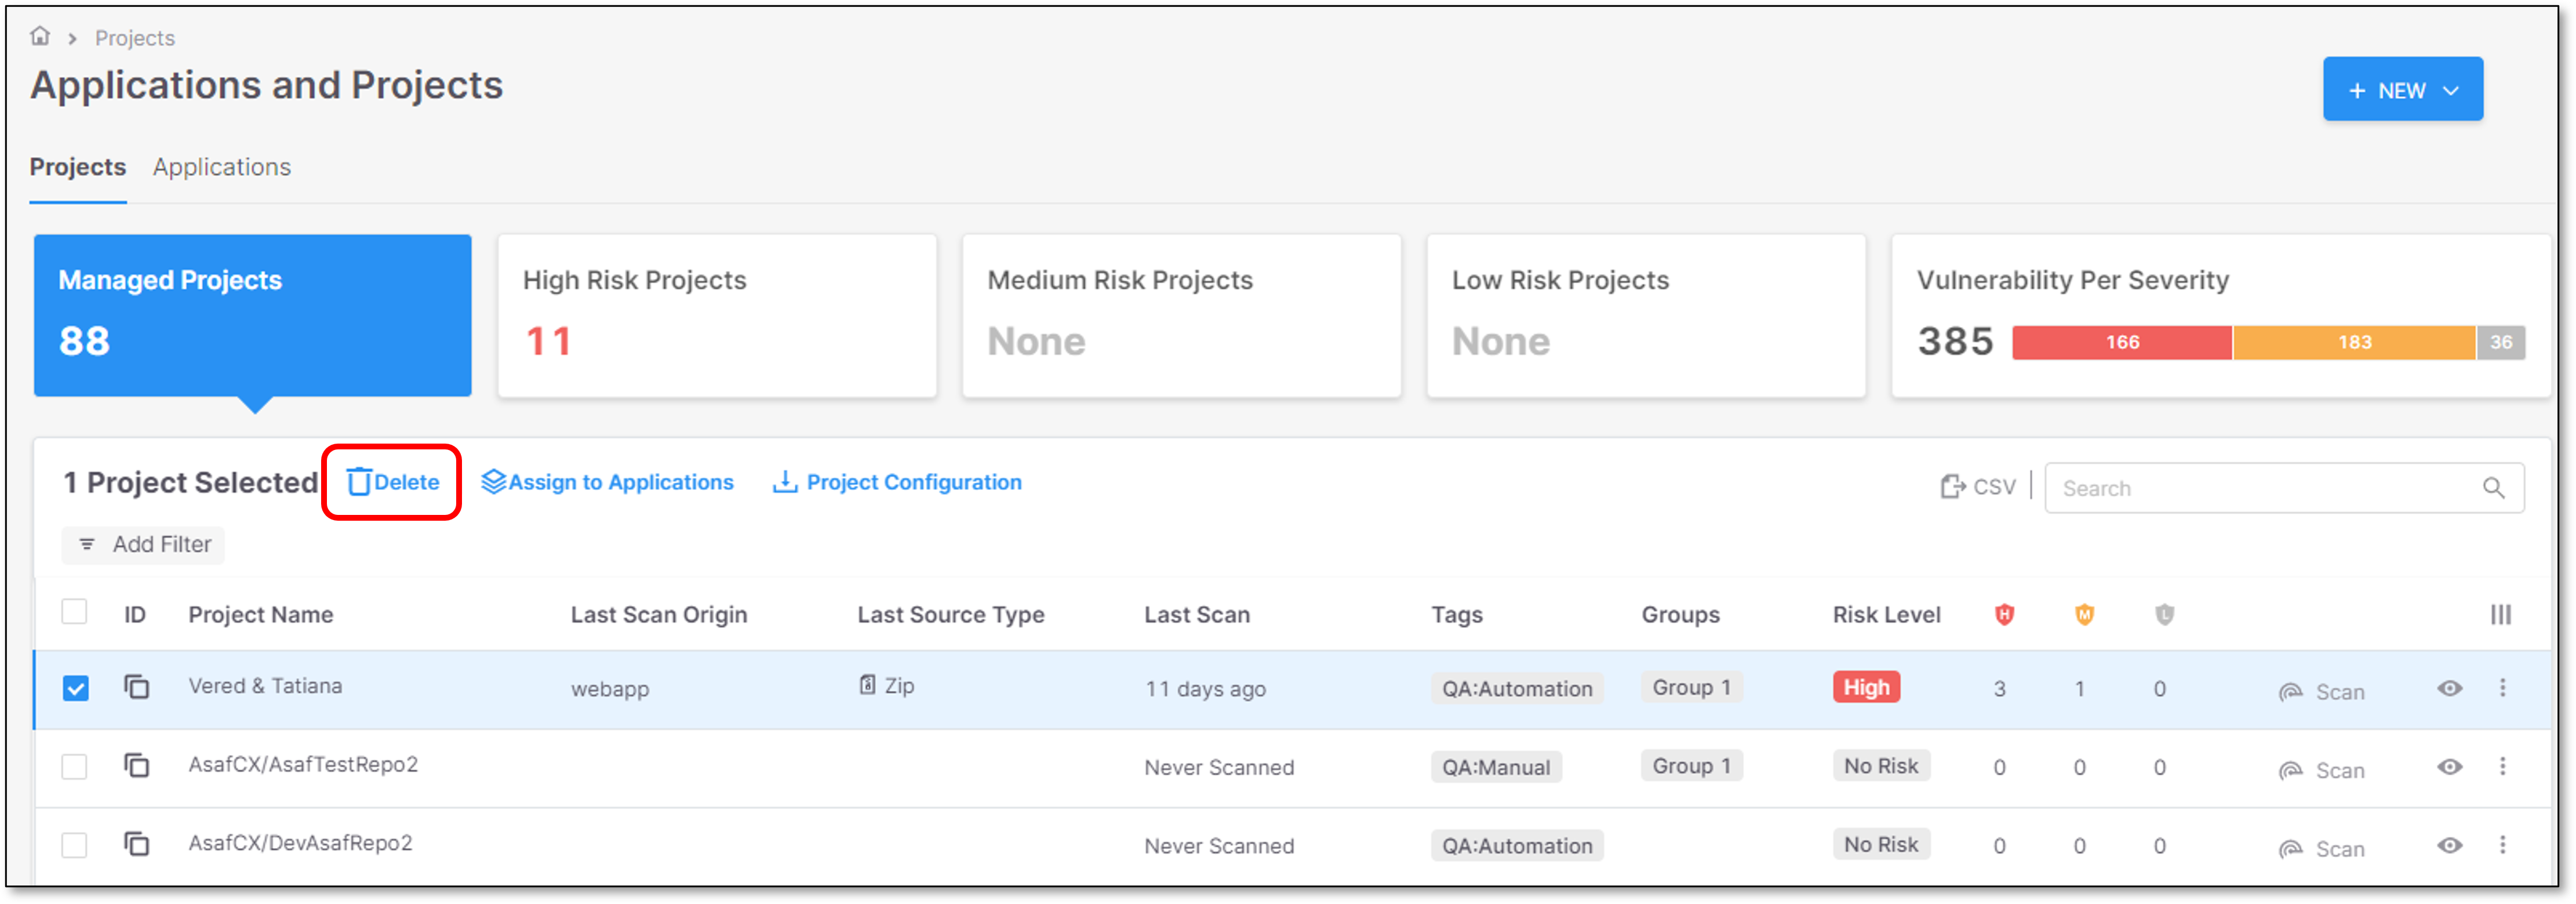Select the Managed Projects card
This screenshot has width=2576, height=904.
tap(253, 316)
